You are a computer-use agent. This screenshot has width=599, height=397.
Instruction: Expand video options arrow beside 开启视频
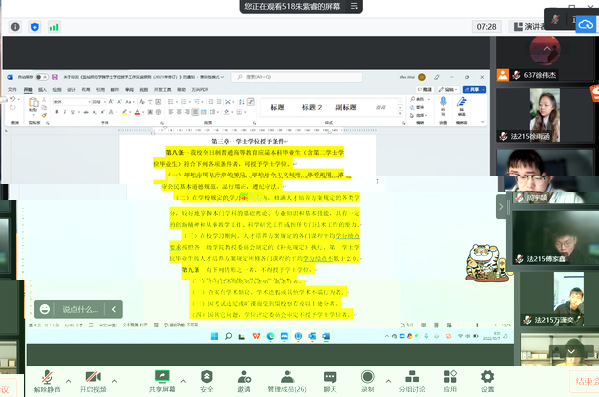[114, 381]
